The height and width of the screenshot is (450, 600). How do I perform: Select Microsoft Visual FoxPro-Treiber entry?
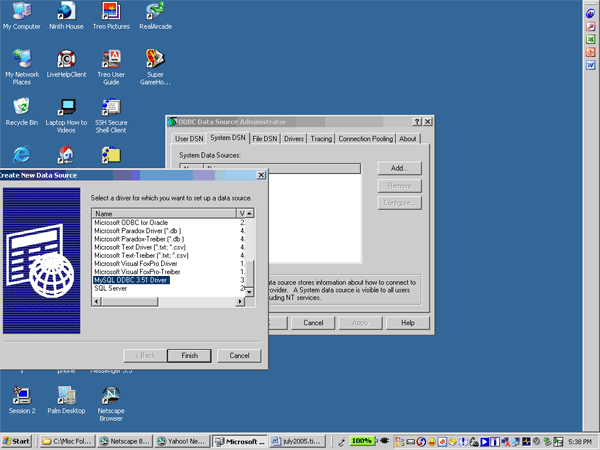137,272
